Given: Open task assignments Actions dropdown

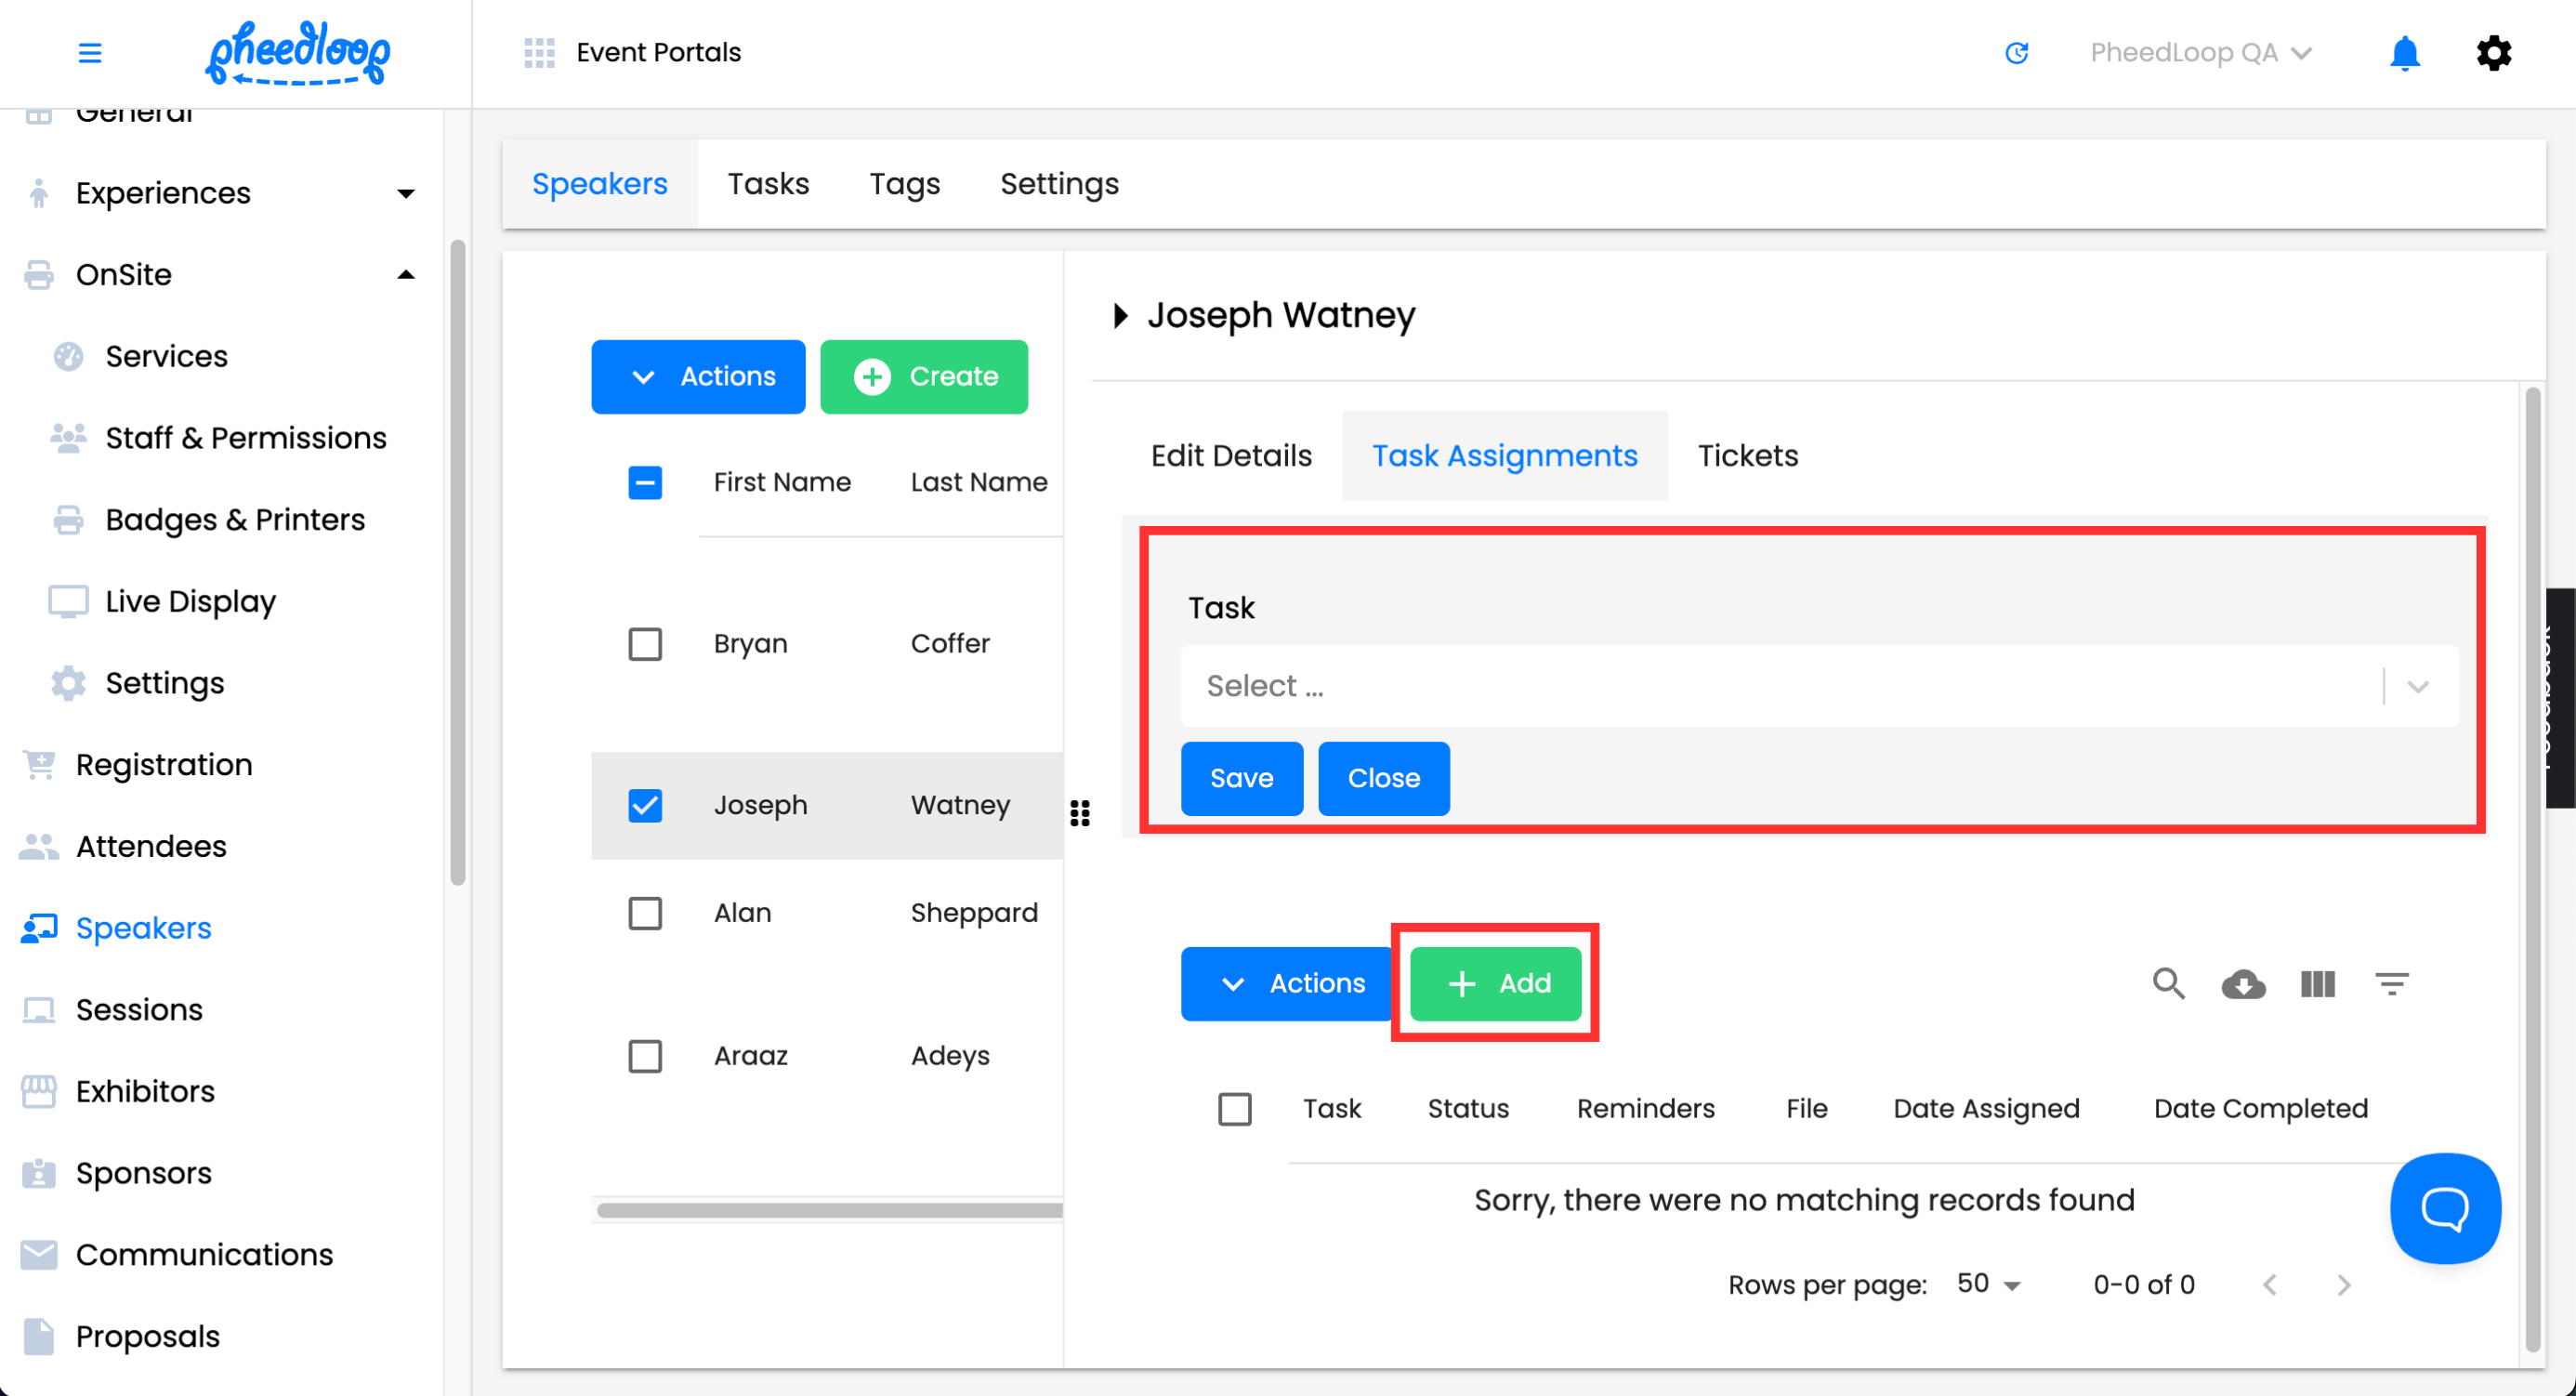Looking at the screenshot, I should [1286, 984].
